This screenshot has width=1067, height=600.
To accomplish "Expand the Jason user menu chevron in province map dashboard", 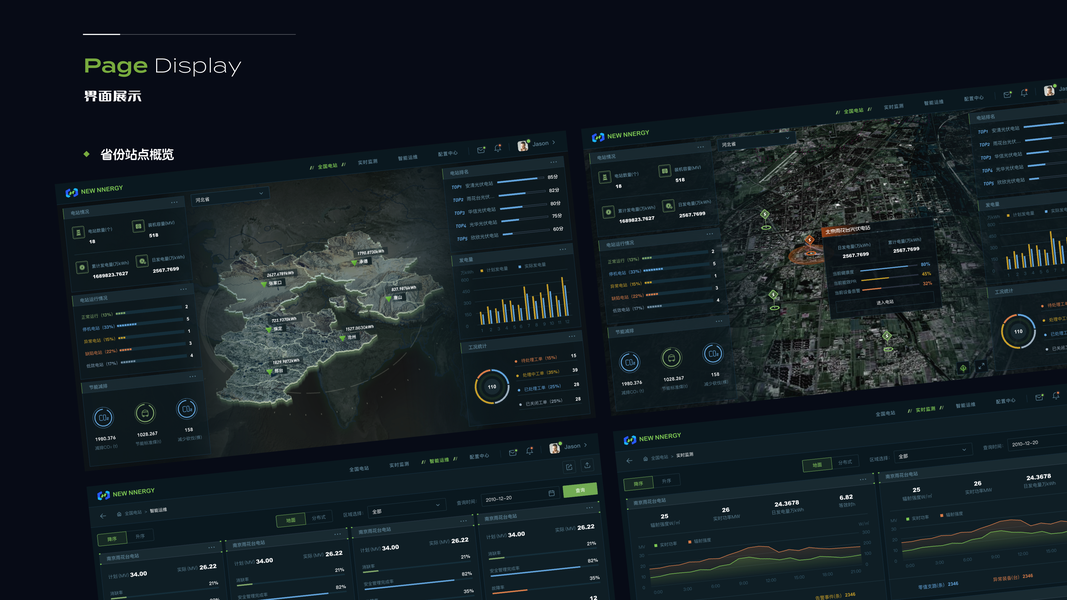I will tap(553, 143).
